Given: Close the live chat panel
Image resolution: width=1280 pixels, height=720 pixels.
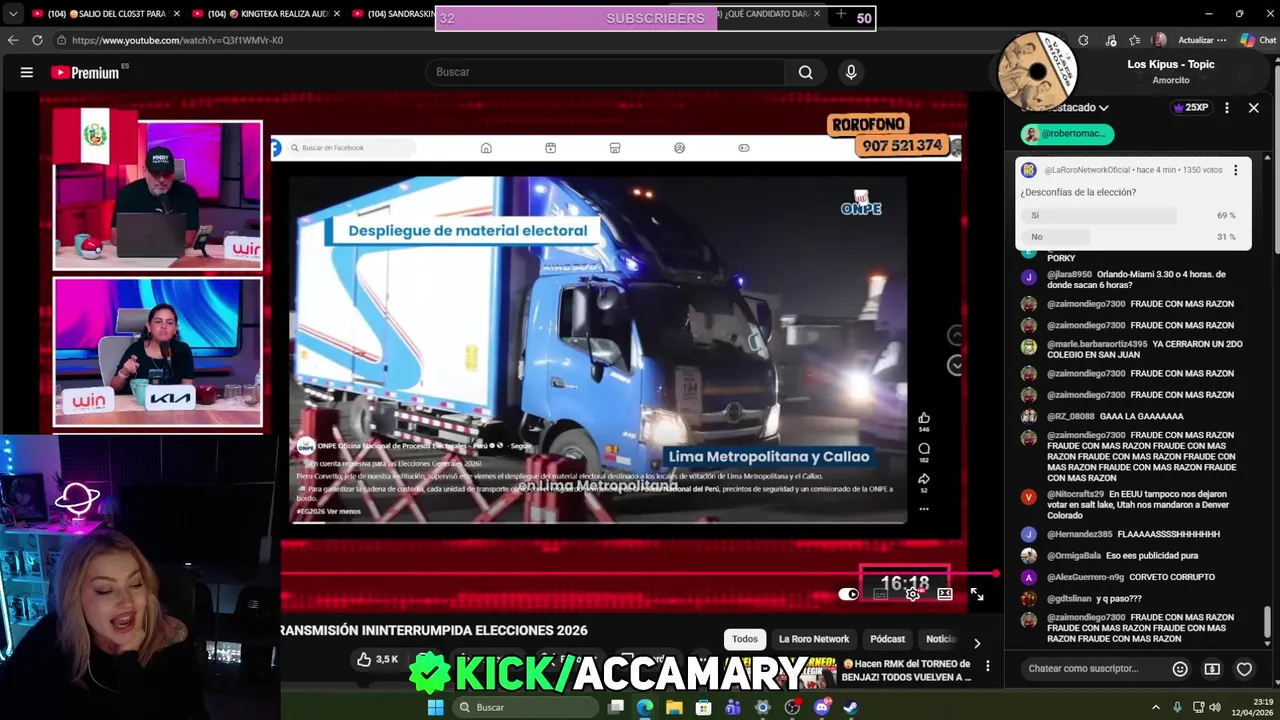Looking at the screenshot, I should (x=1253, y=107).
